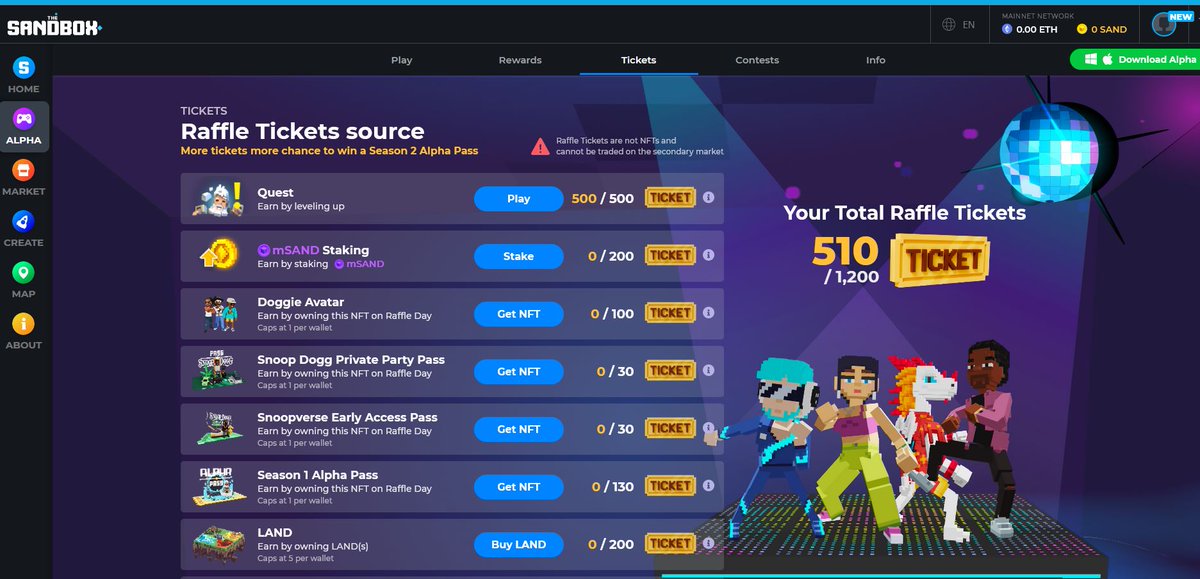Click the Snoop Dogg Private Party Pass thumbnail

pyautogui.click(x=218, y=371)
